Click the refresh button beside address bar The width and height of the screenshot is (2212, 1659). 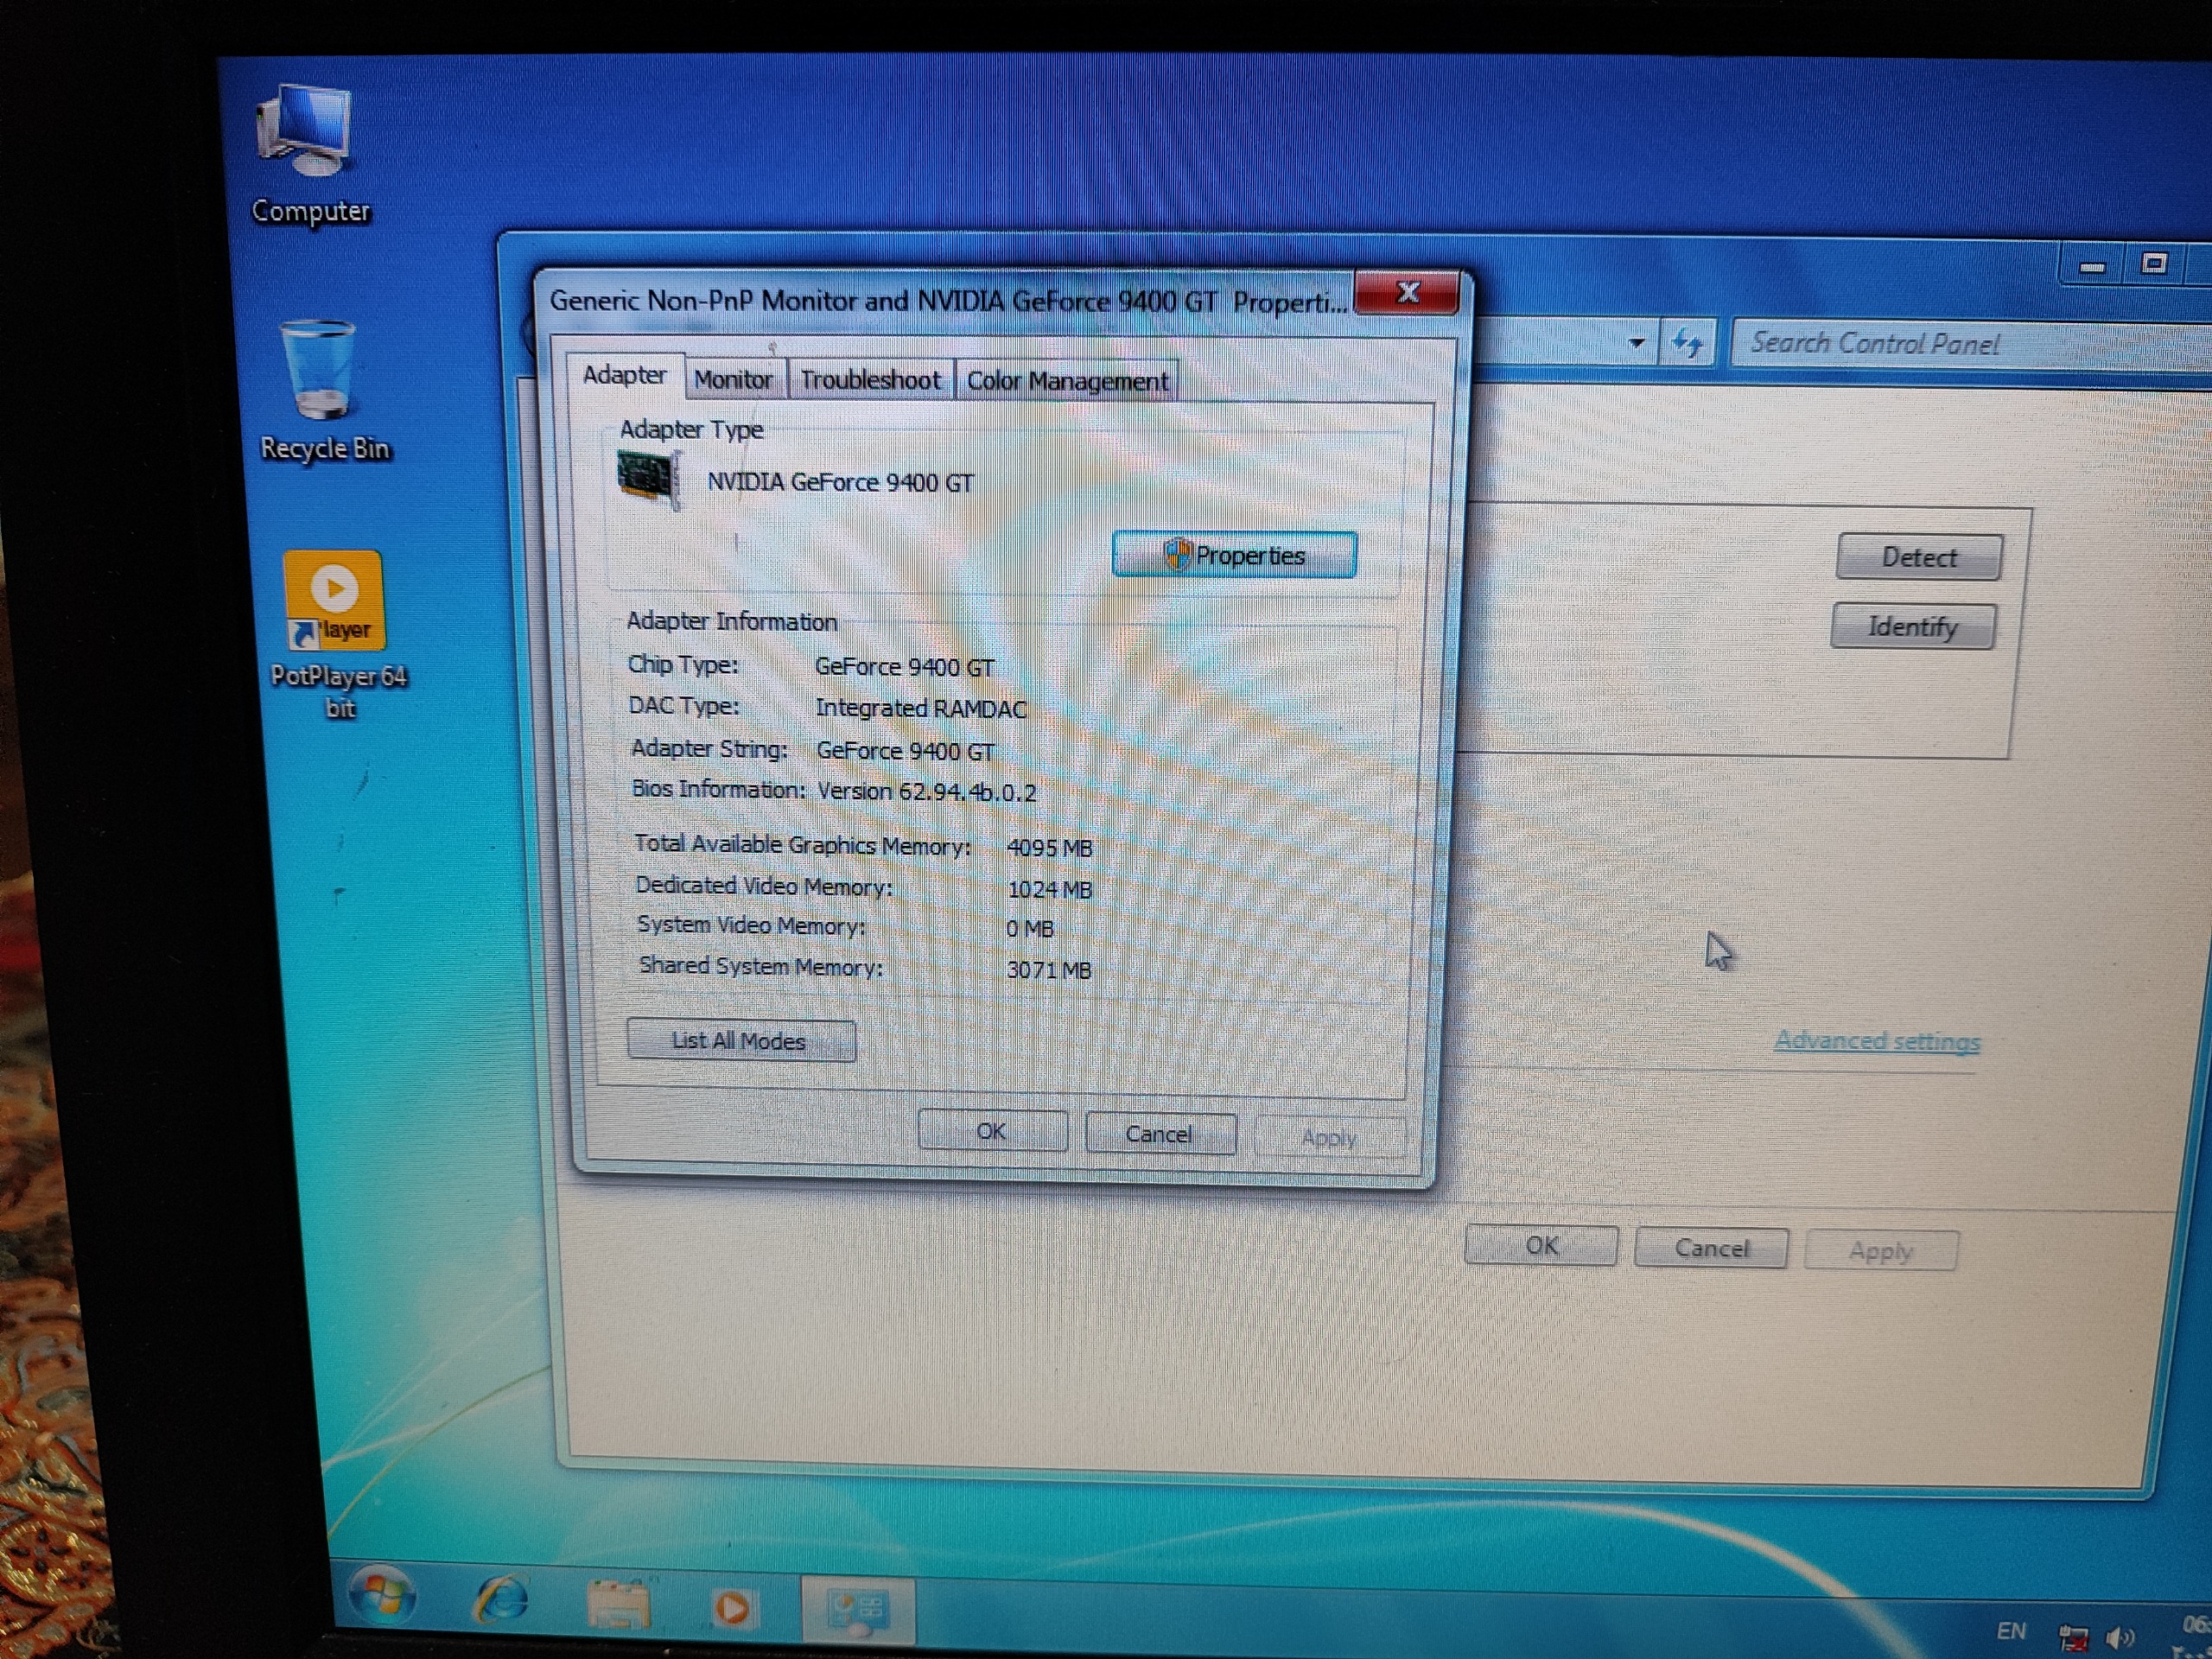click(1688, 343)
